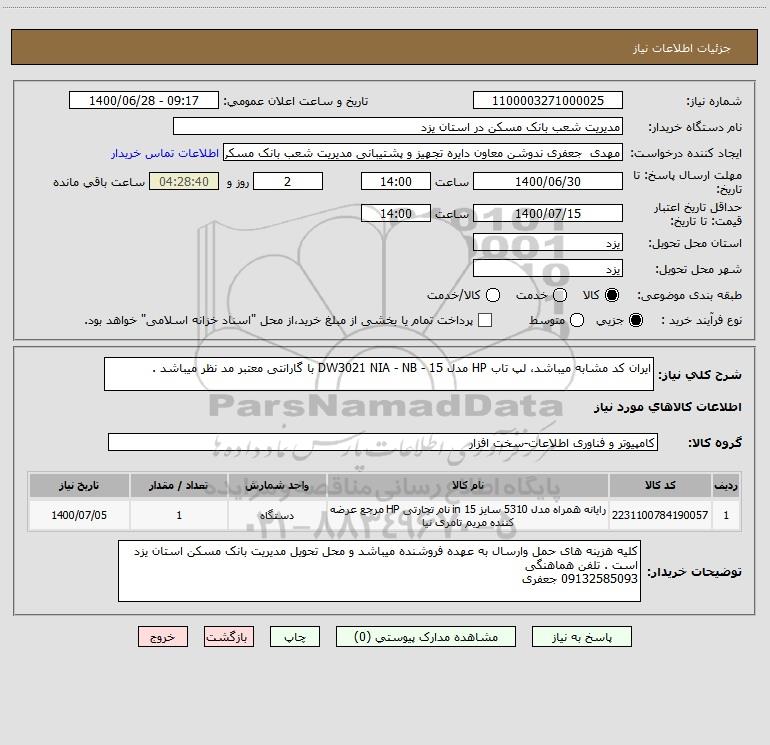Click the unit cell دستگاه

277,515
